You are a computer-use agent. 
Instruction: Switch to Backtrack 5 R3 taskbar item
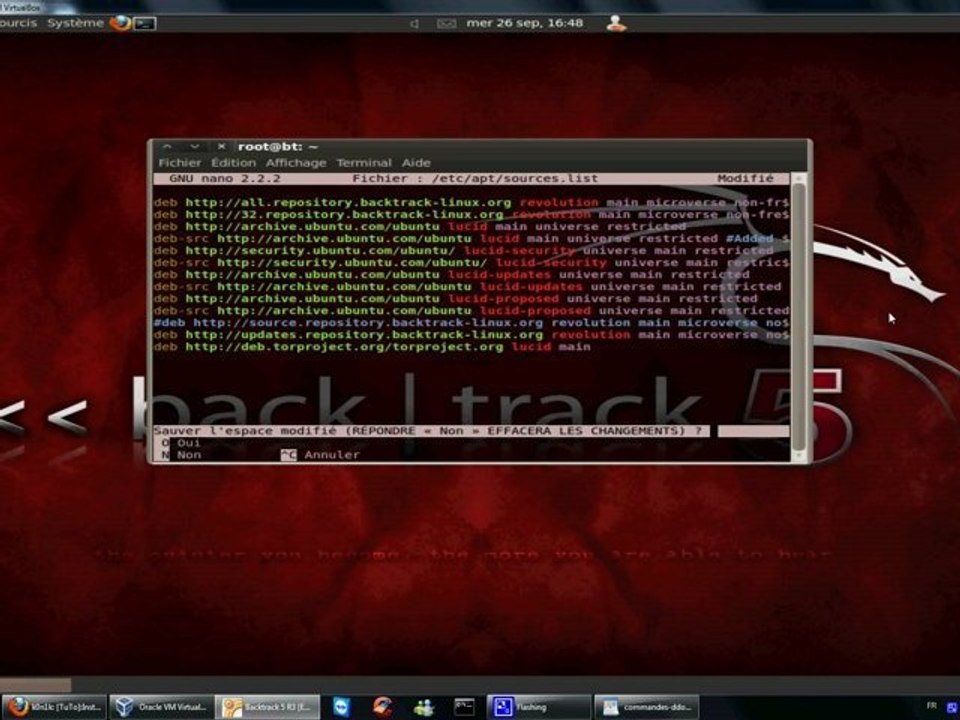(268, 707)
